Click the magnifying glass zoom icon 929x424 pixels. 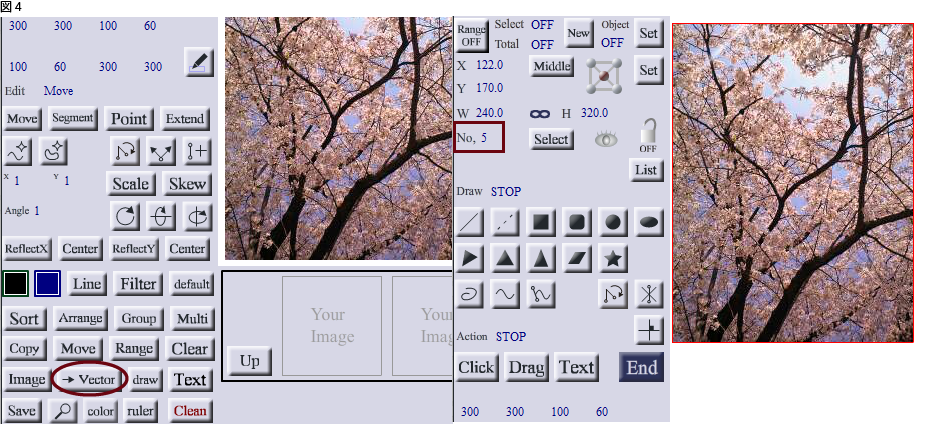coord(63,410)
